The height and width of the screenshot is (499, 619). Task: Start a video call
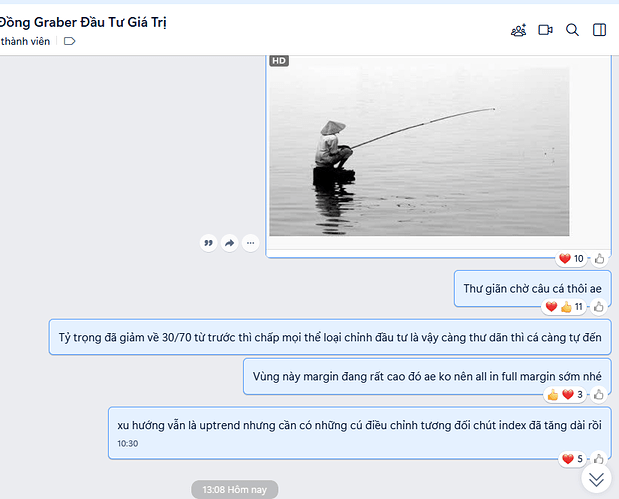545,30
